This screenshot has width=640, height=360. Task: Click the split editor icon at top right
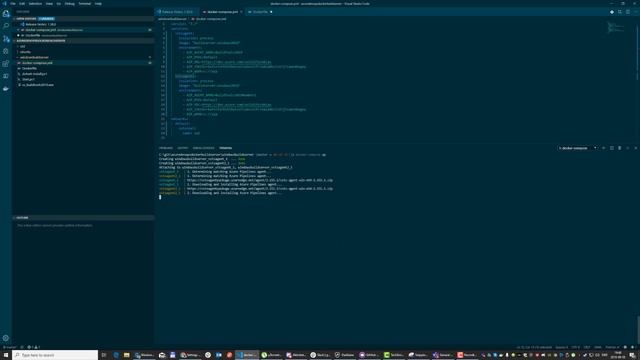coord(628,12)
